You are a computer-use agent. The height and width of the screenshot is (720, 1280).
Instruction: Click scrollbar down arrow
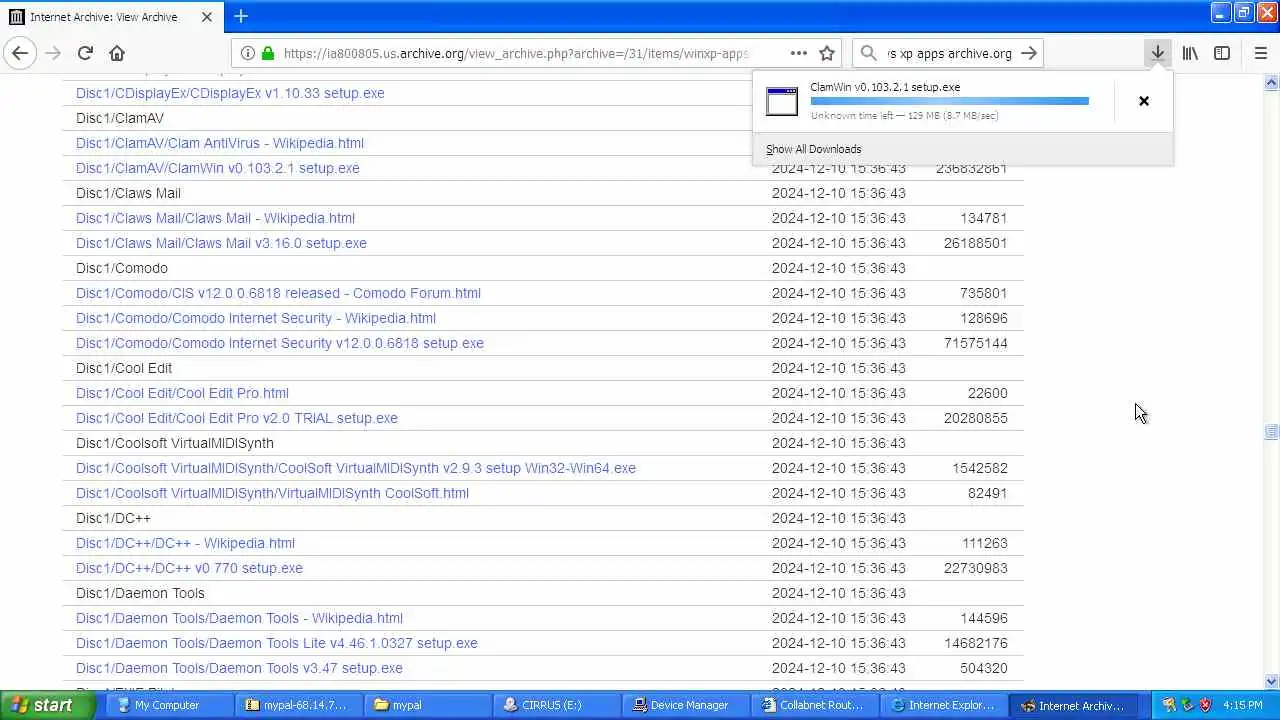1271,682
